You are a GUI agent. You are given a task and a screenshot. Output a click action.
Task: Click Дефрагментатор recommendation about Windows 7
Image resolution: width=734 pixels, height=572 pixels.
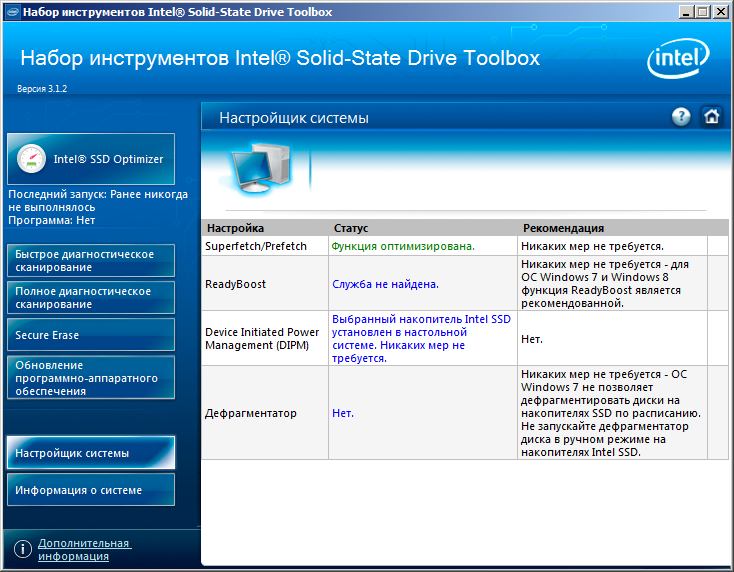tap(610, 413)
